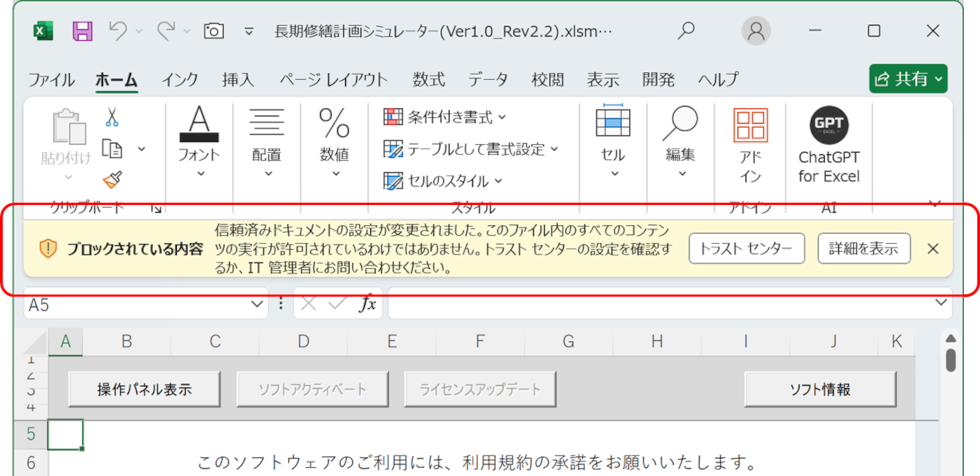This screenshot has width=980, height=476.
Task: Expand the 条件付き書式 dropdown
Action: (445, 117)
